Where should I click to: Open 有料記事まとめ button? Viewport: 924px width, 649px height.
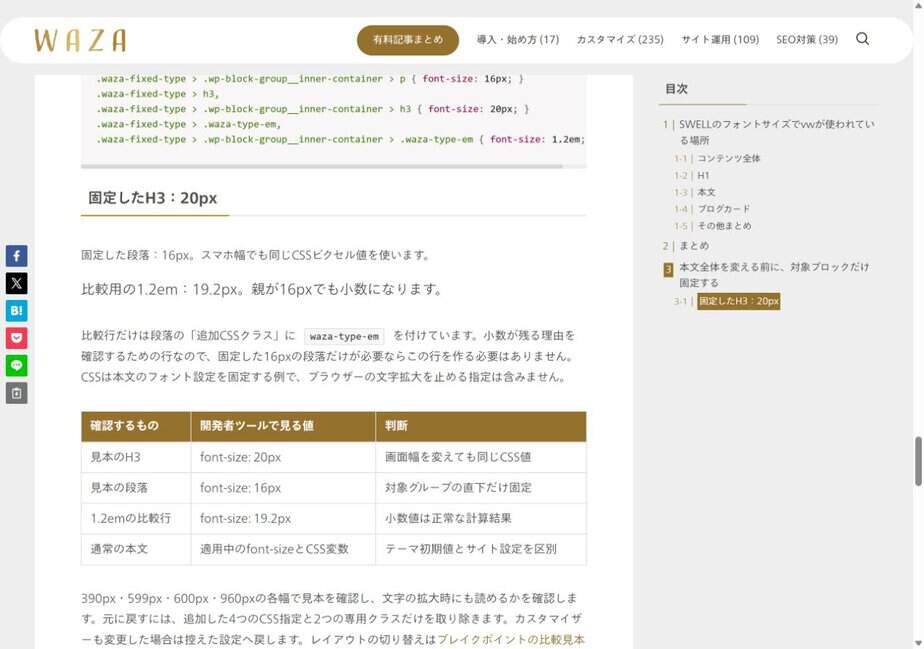tap(408, 39)
